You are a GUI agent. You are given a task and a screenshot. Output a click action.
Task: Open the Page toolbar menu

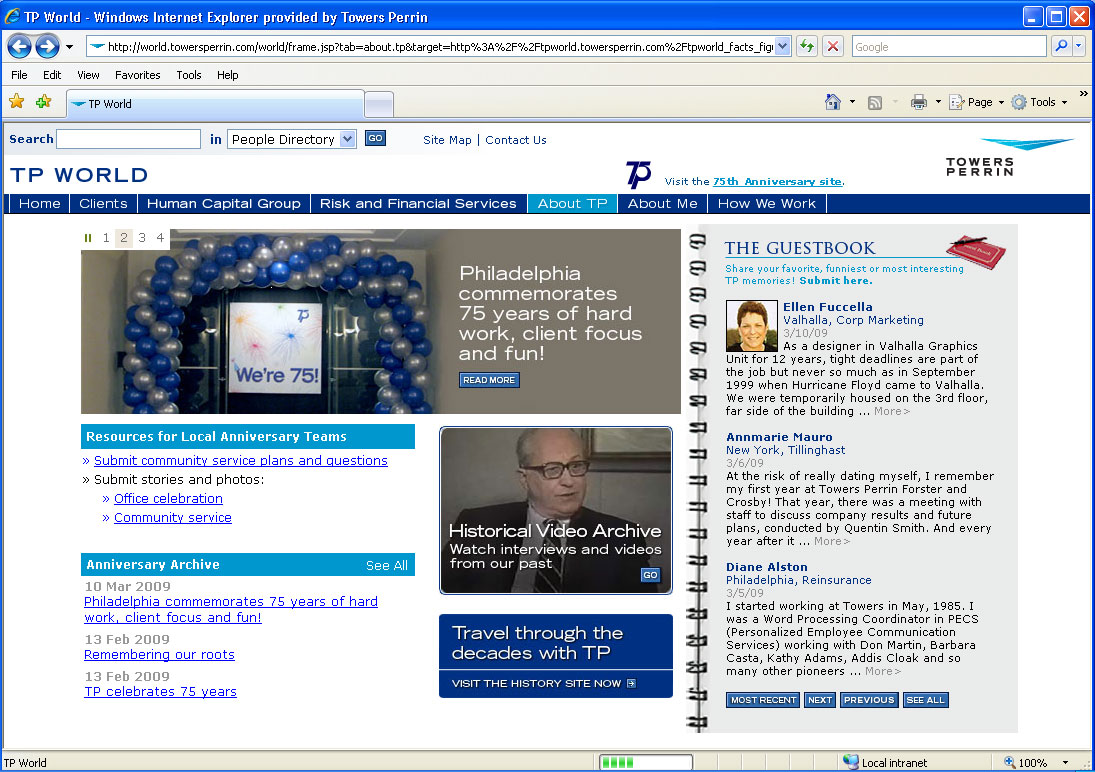click(976, 102)
